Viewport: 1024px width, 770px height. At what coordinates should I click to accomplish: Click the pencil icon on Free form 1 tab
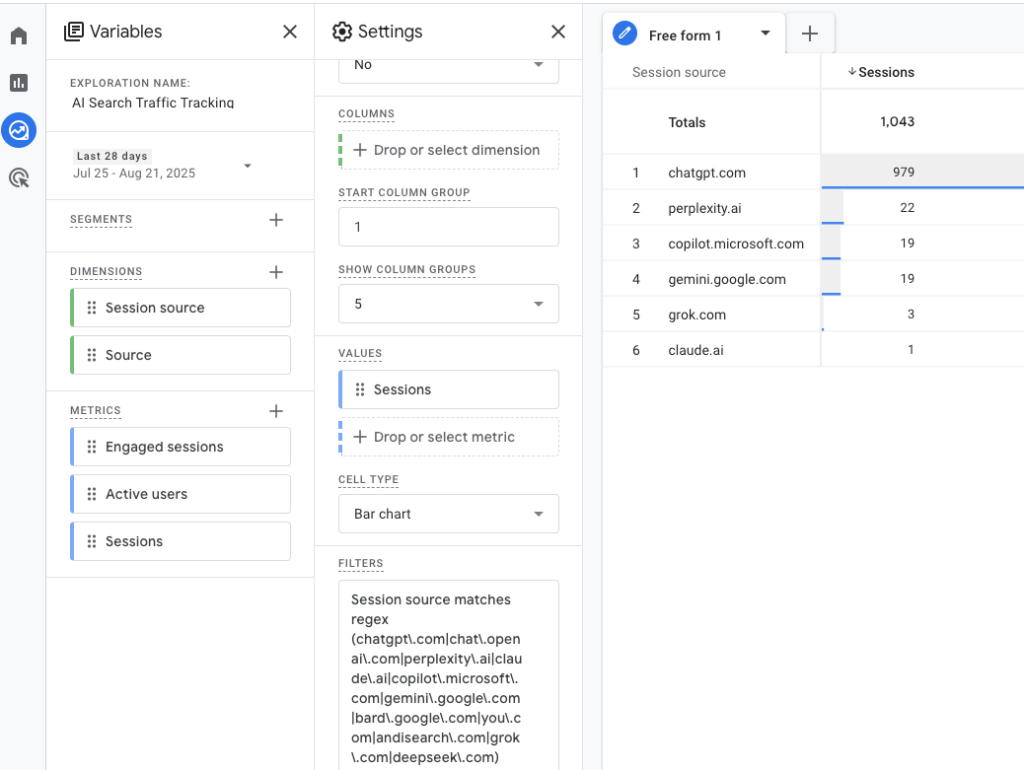pyautogui.click(x=625, y=33)
